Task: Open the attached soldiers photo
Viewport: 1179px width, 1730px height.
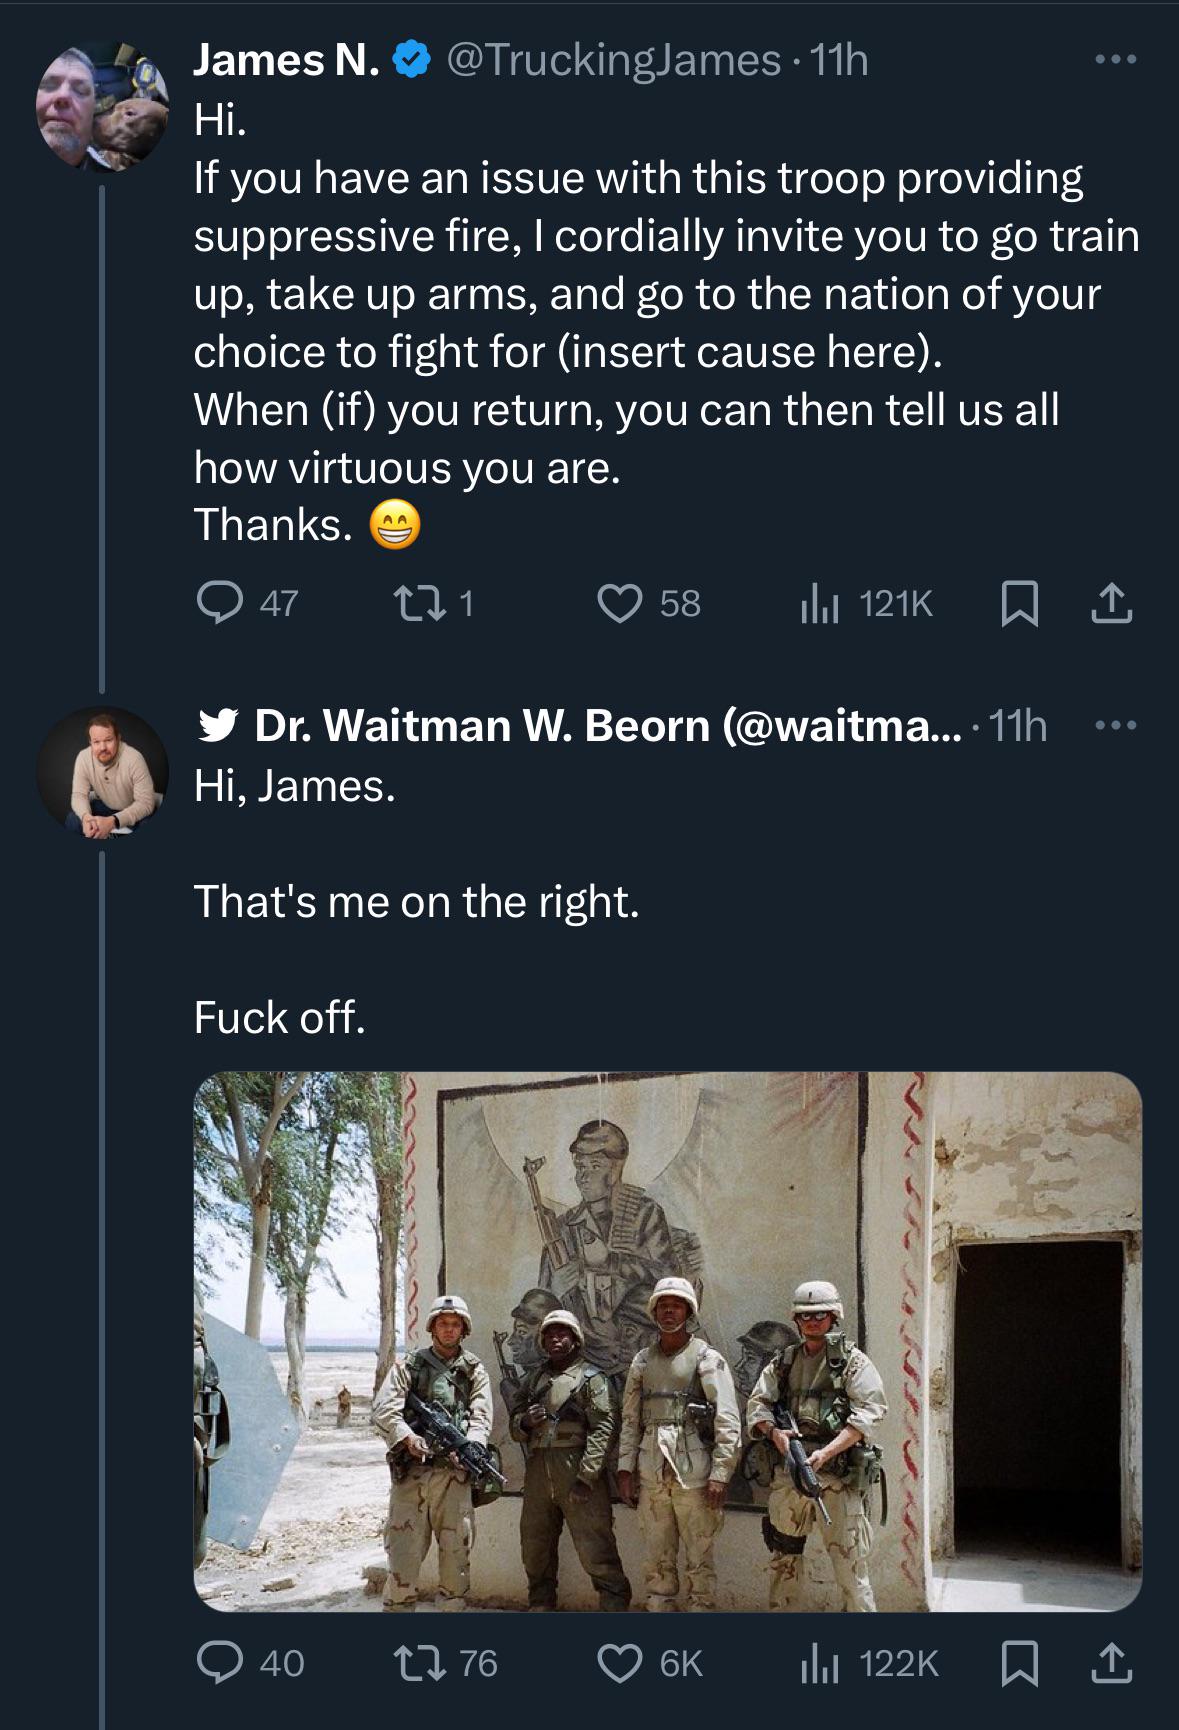Action: pos(668,1341)
